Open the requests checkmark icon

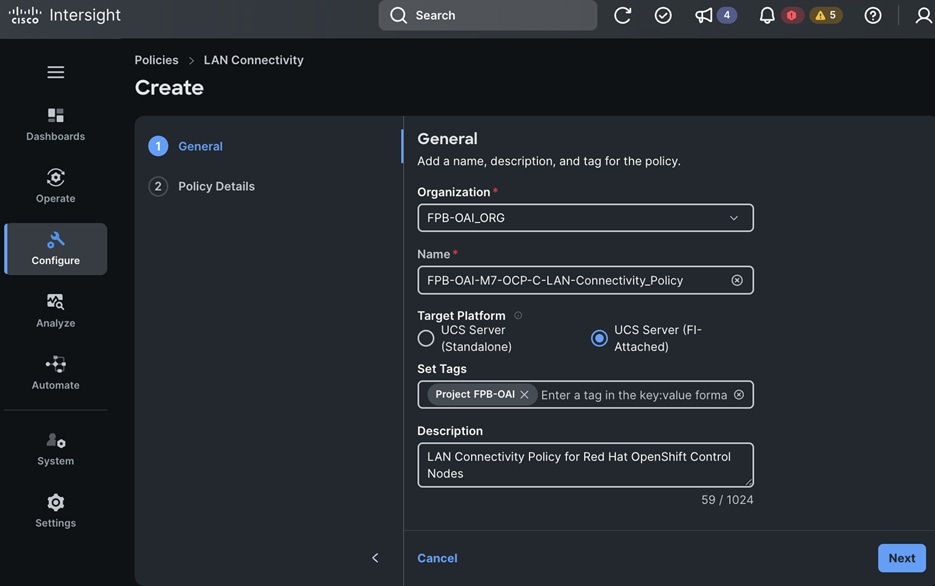(663, 15)
